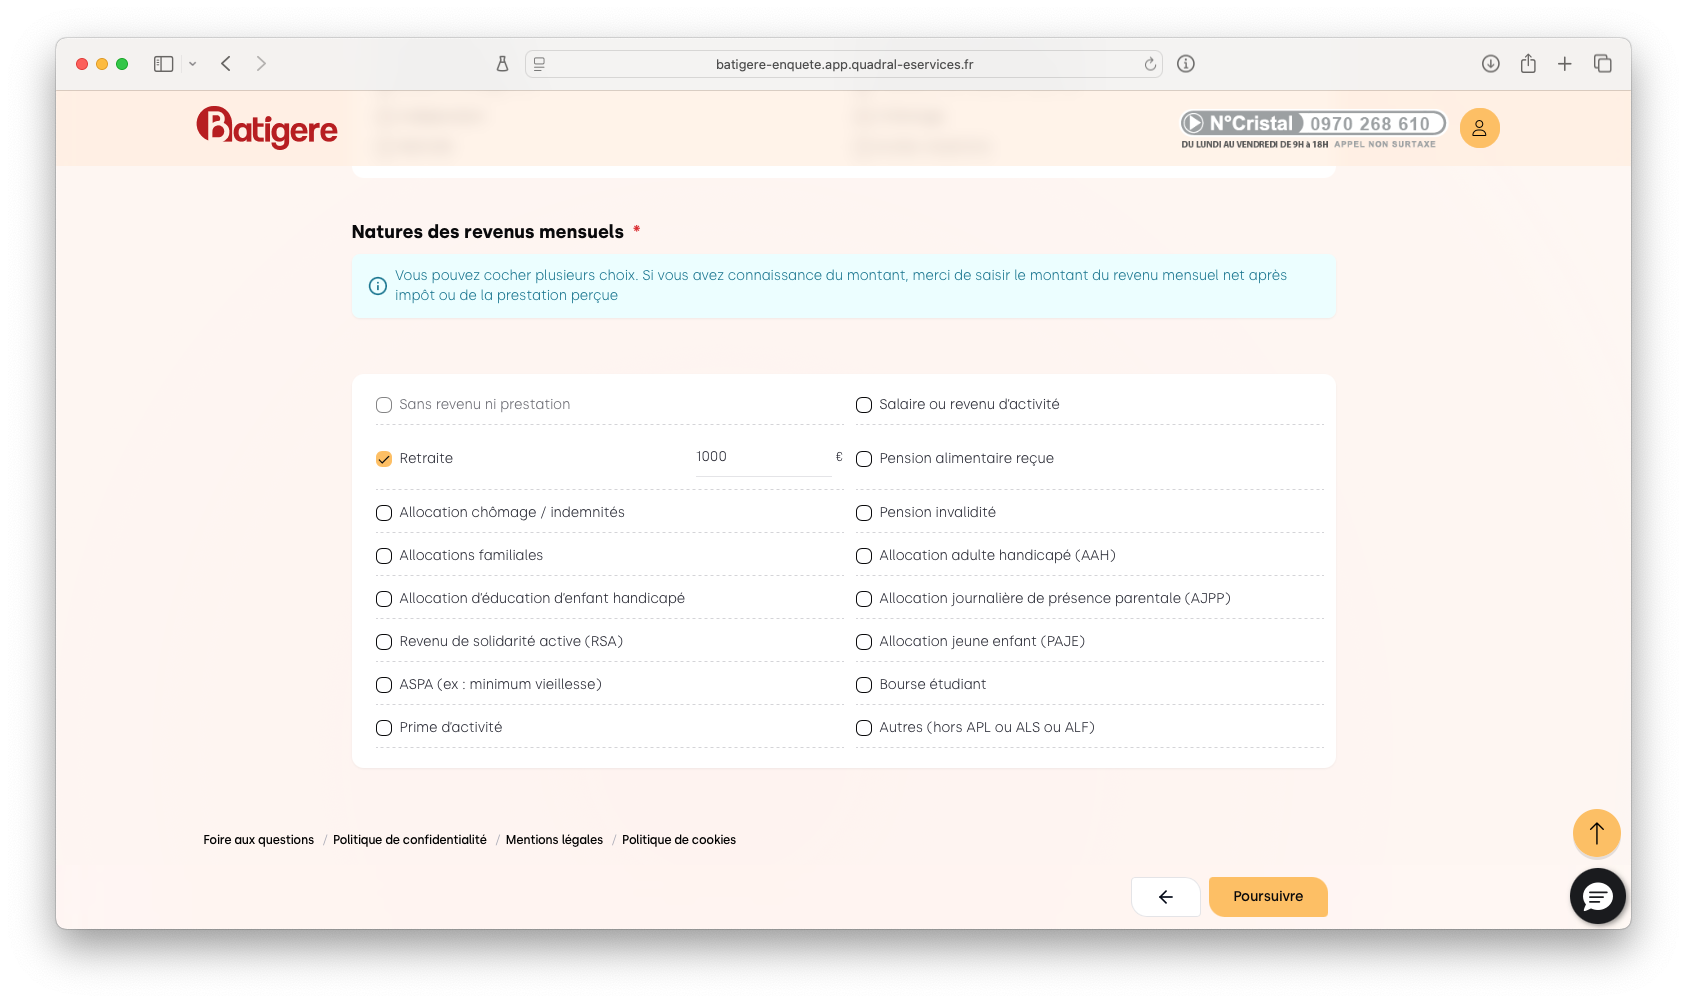This screenshot has width=1687, height=1003.
Task: Edit the Retraite amount field
Action: (x=762, y=457)
